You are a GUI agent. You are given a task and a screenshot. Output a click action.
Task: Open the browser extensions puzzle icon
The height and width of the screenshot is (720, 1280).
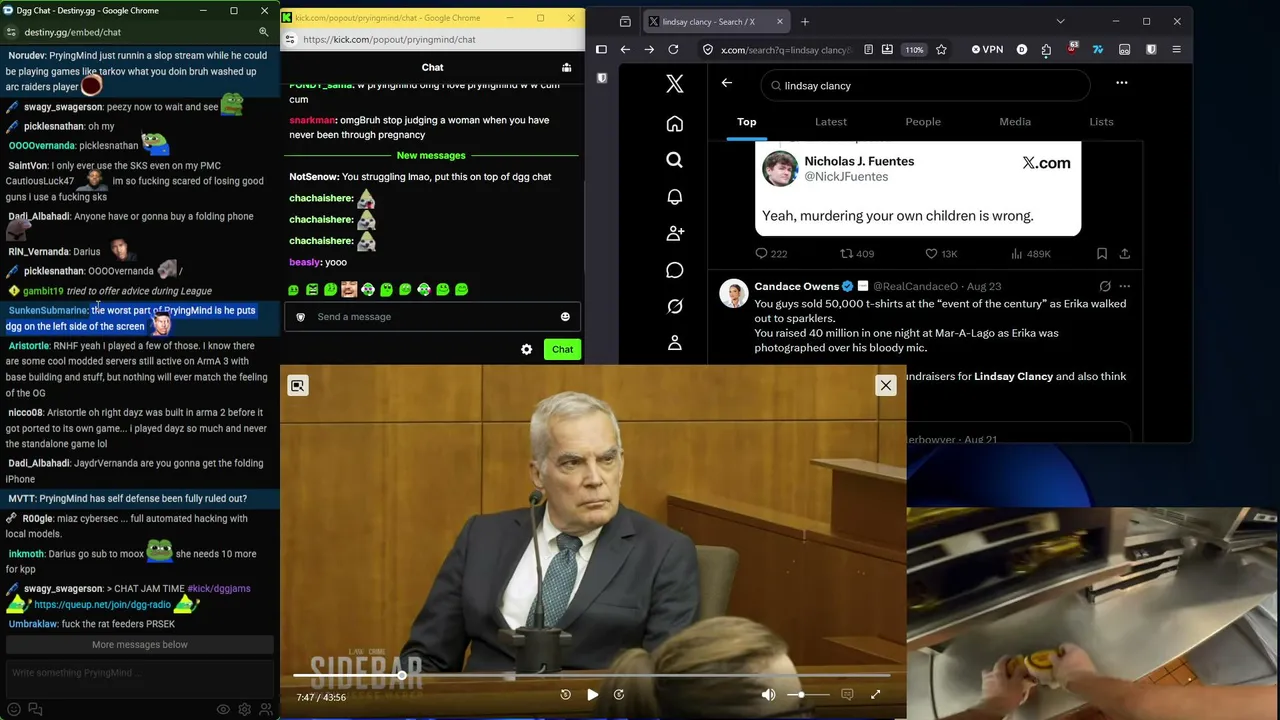point(1046,50)
